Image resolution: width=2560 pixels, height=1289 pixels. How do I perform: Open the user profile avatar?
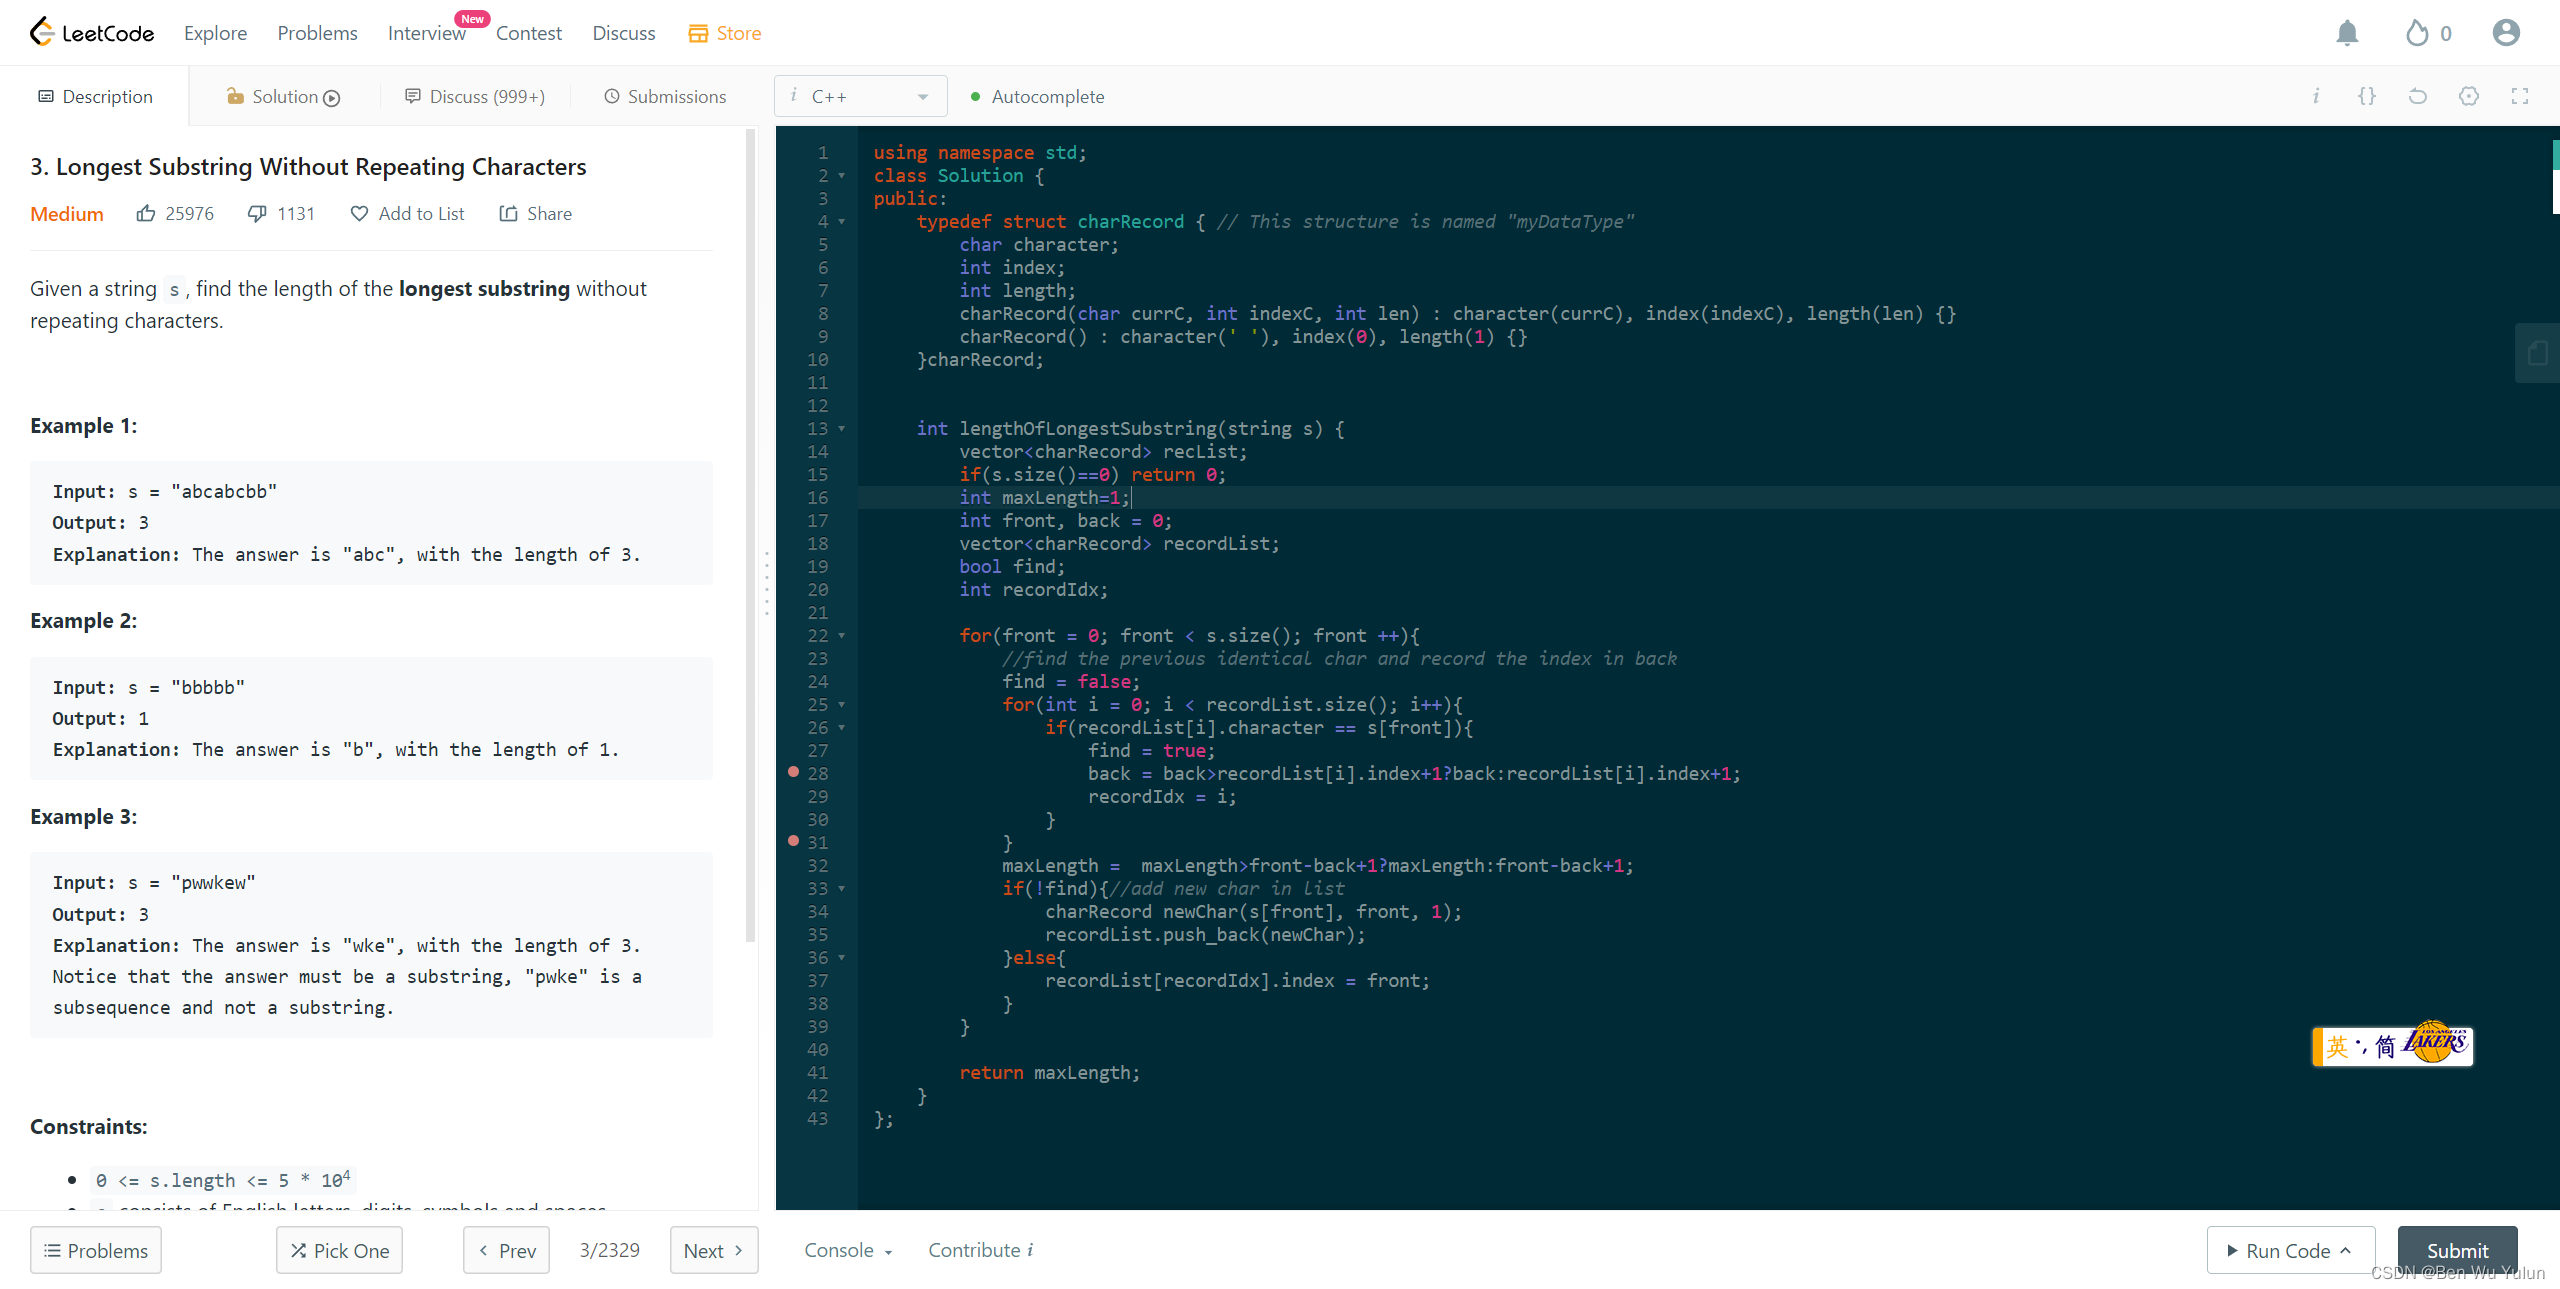point(2506,33)
